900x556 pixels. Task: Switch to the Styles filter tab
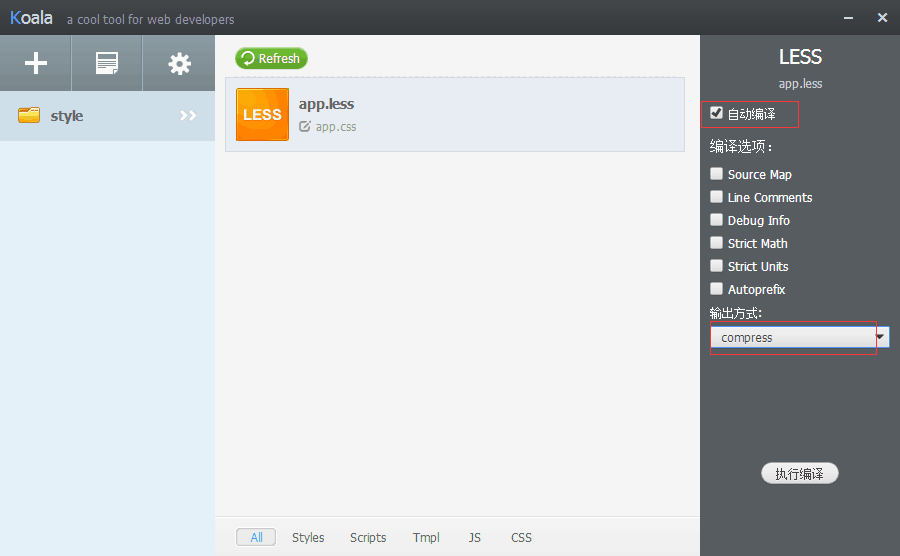(308, 538)
